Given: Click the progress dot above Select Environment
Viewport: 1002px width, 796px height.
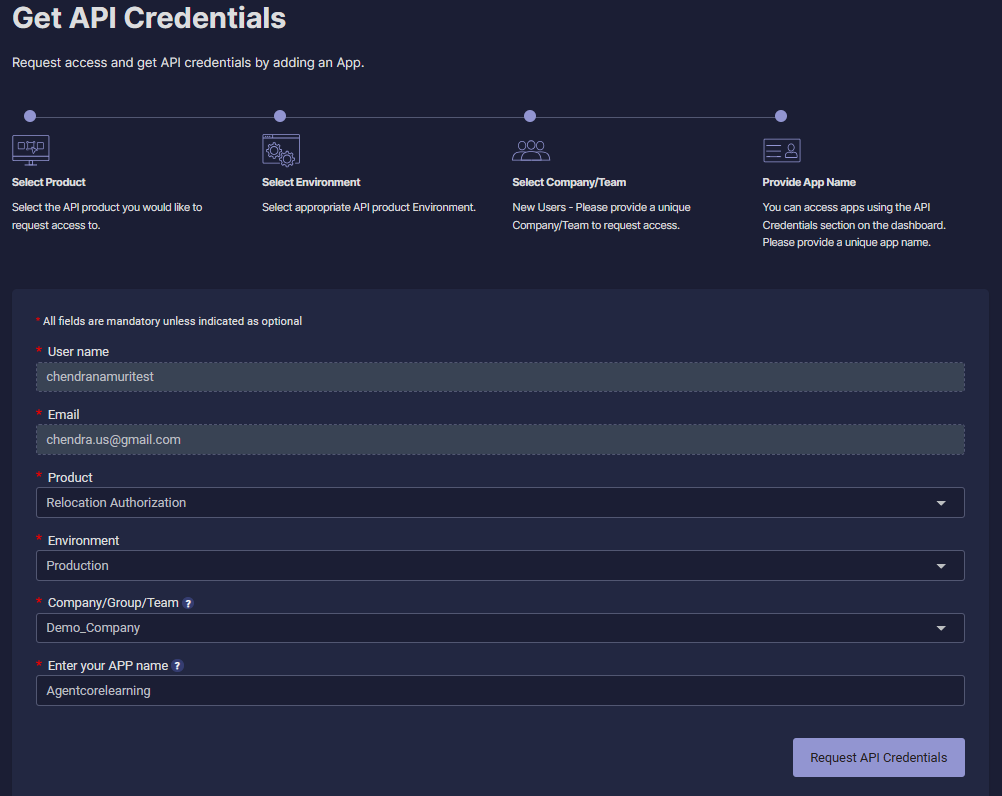Looking at the screenshot, I should [x=280, y=116].
